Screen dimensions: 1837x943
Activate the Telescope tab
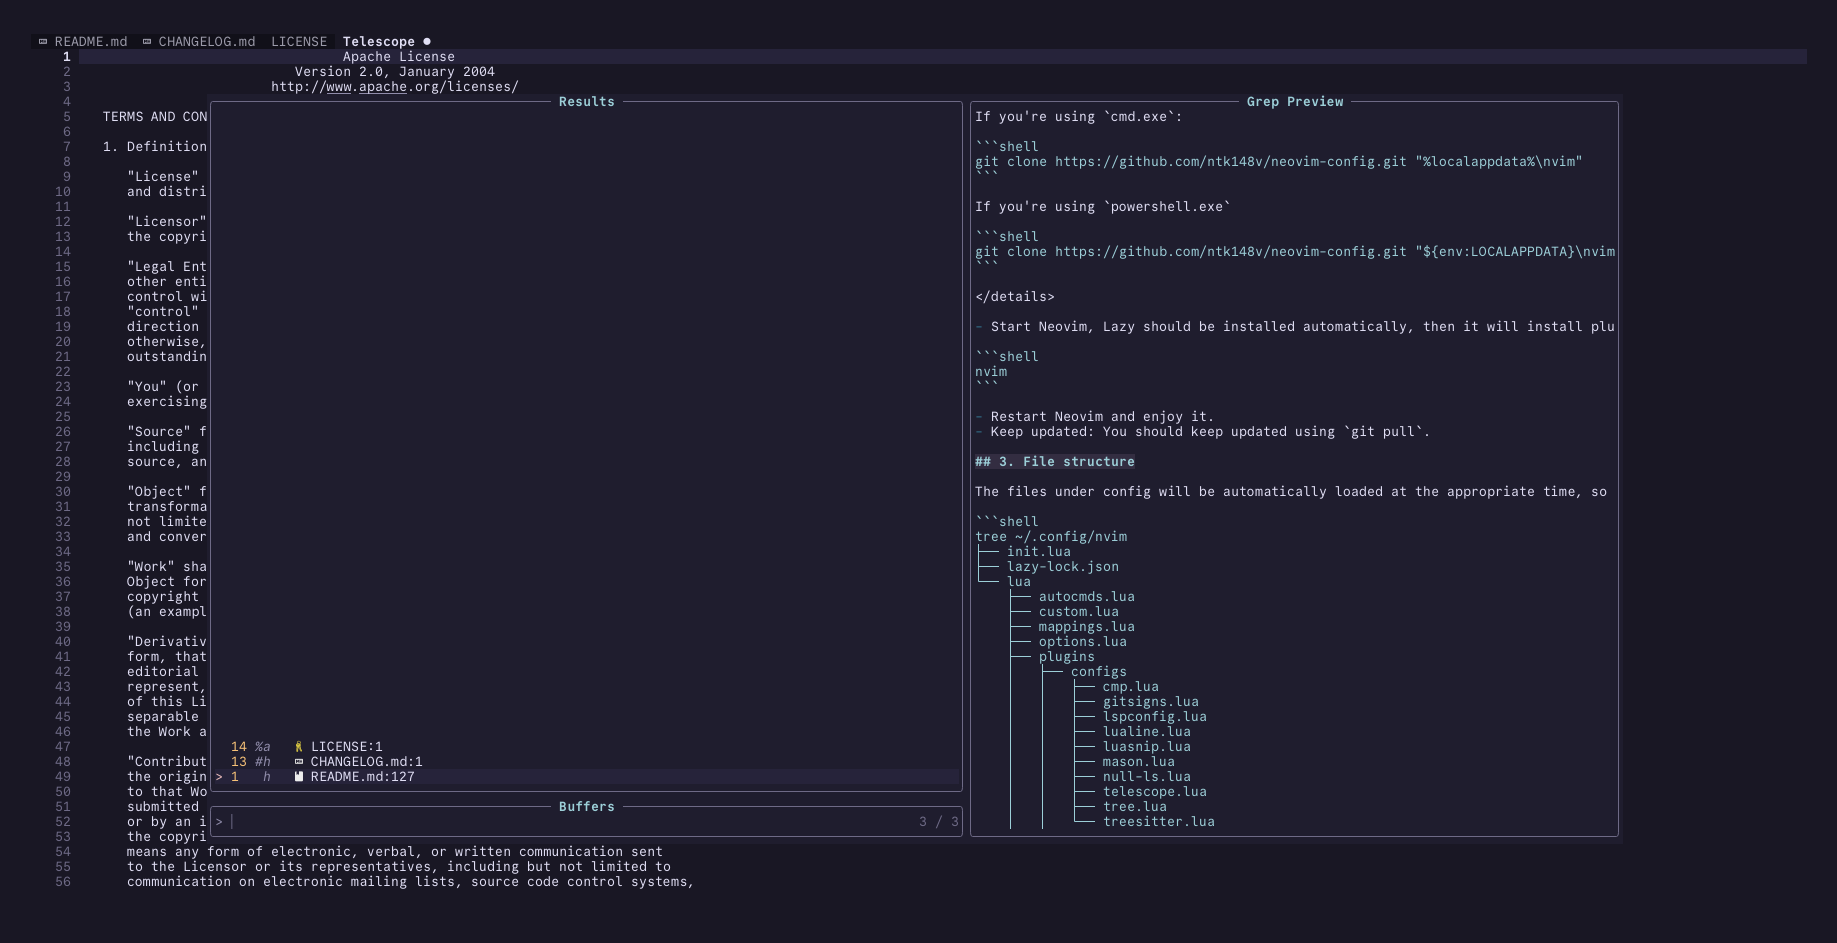(378, 42)
